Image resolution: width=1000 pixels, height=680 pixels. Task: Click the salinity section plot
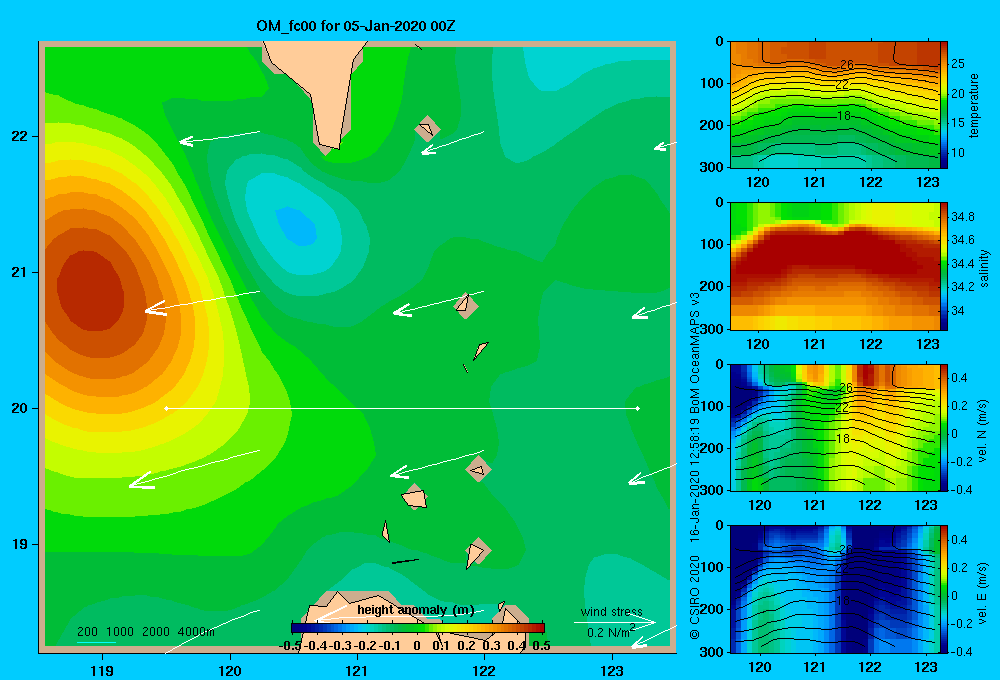pos(835,266)
